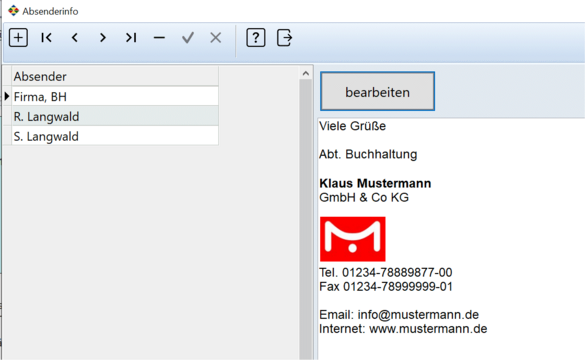Go to the previous record
This screenshot has width=585, height=360.
[75, 38]
